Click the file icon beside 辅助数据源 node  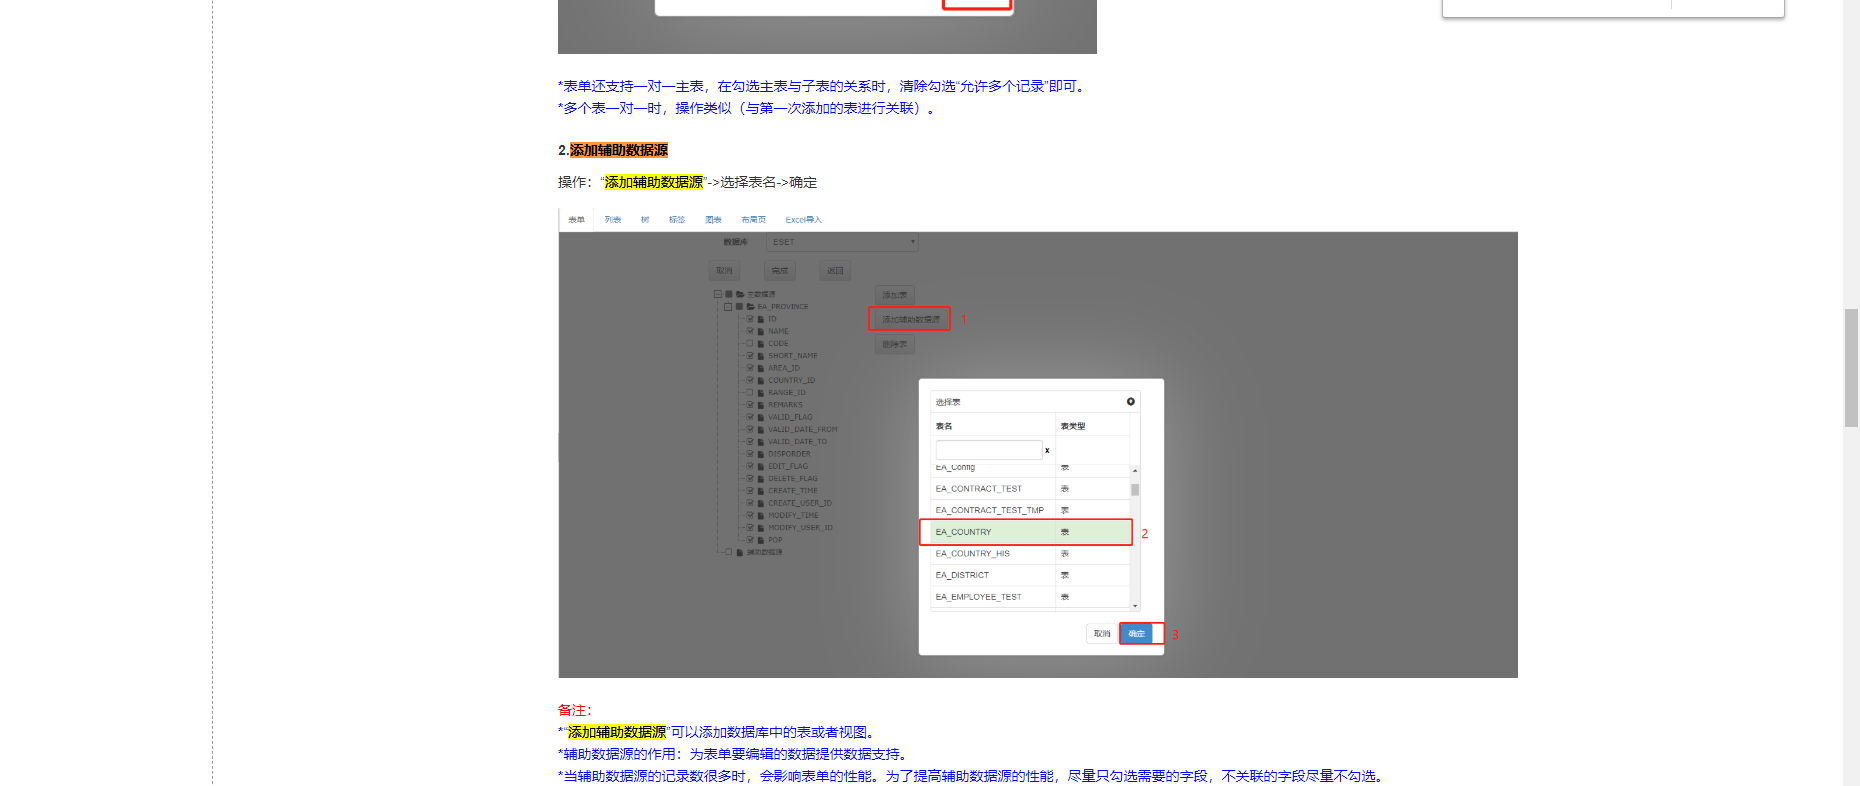coord(740,552)
